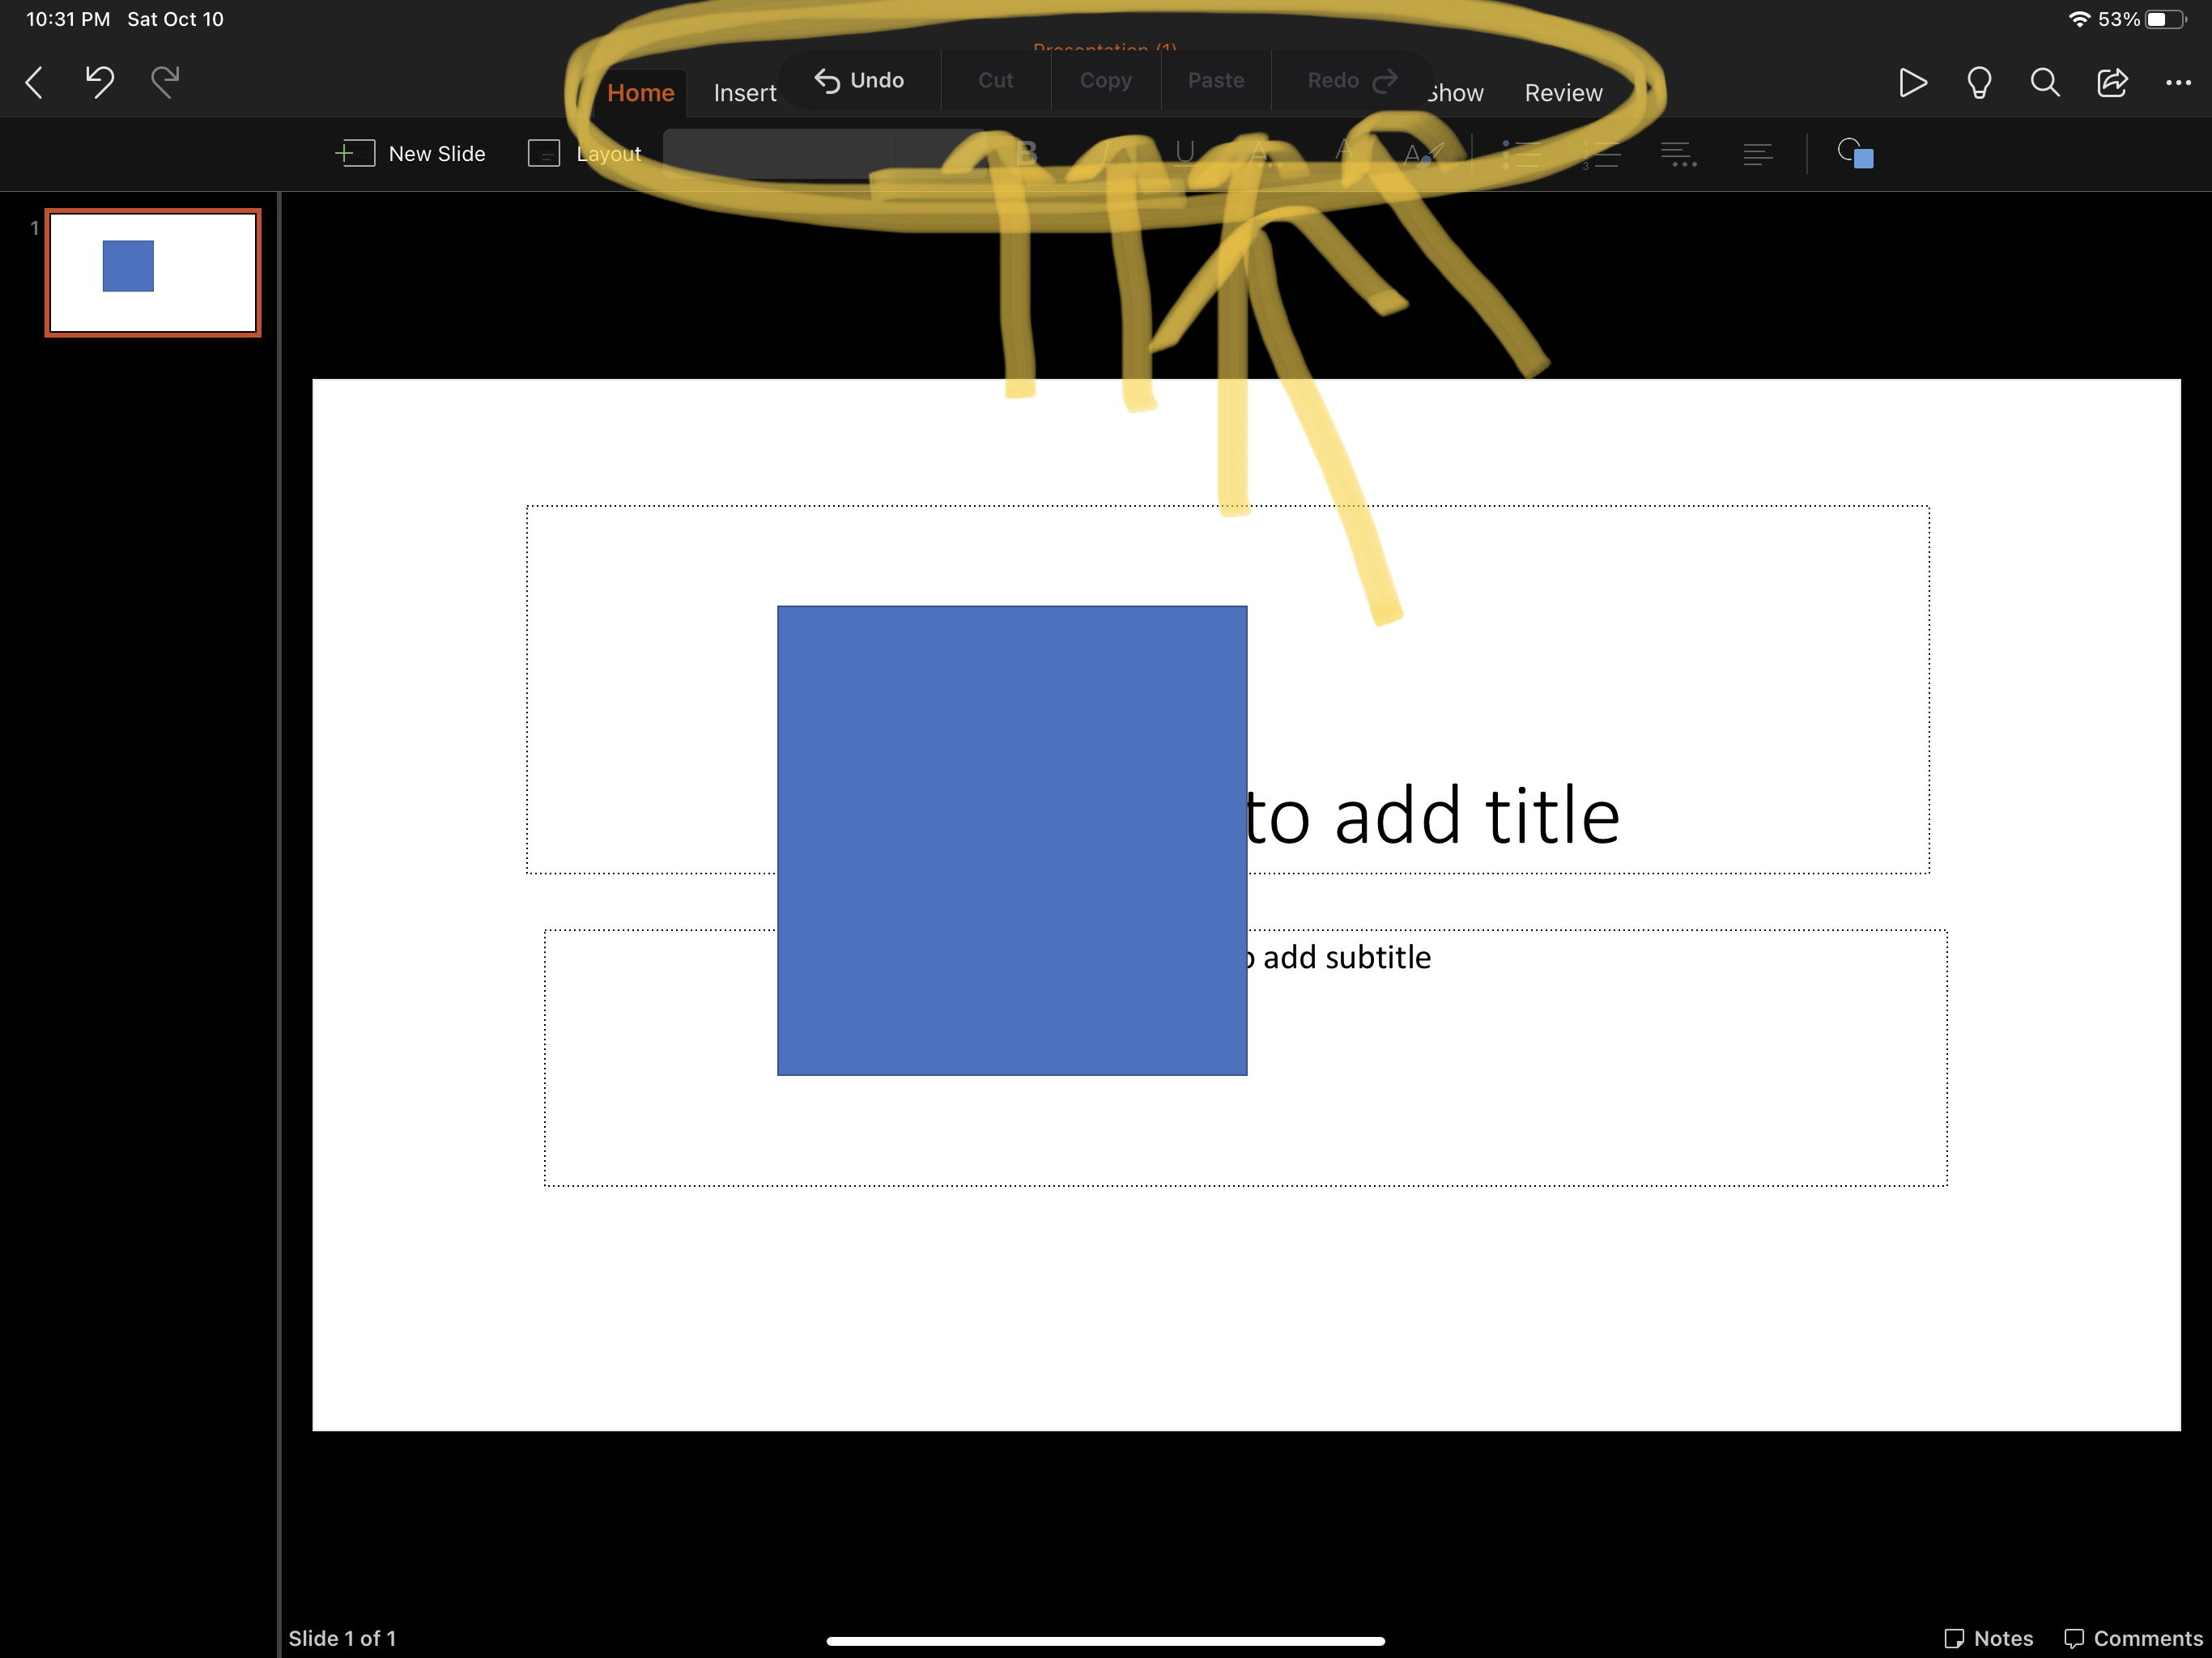Open the search magnifier icon
2212x1658 pixels.
[2045, 82]
